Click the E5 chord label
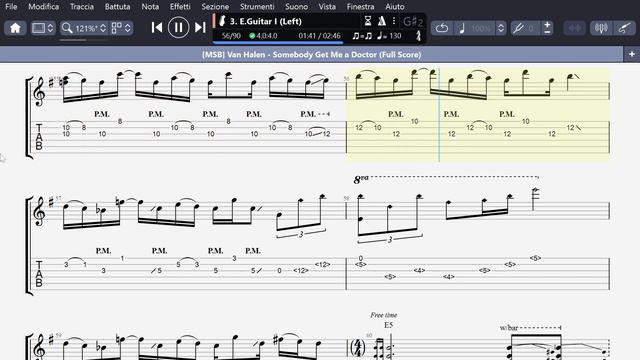 [x=388, y=325]
